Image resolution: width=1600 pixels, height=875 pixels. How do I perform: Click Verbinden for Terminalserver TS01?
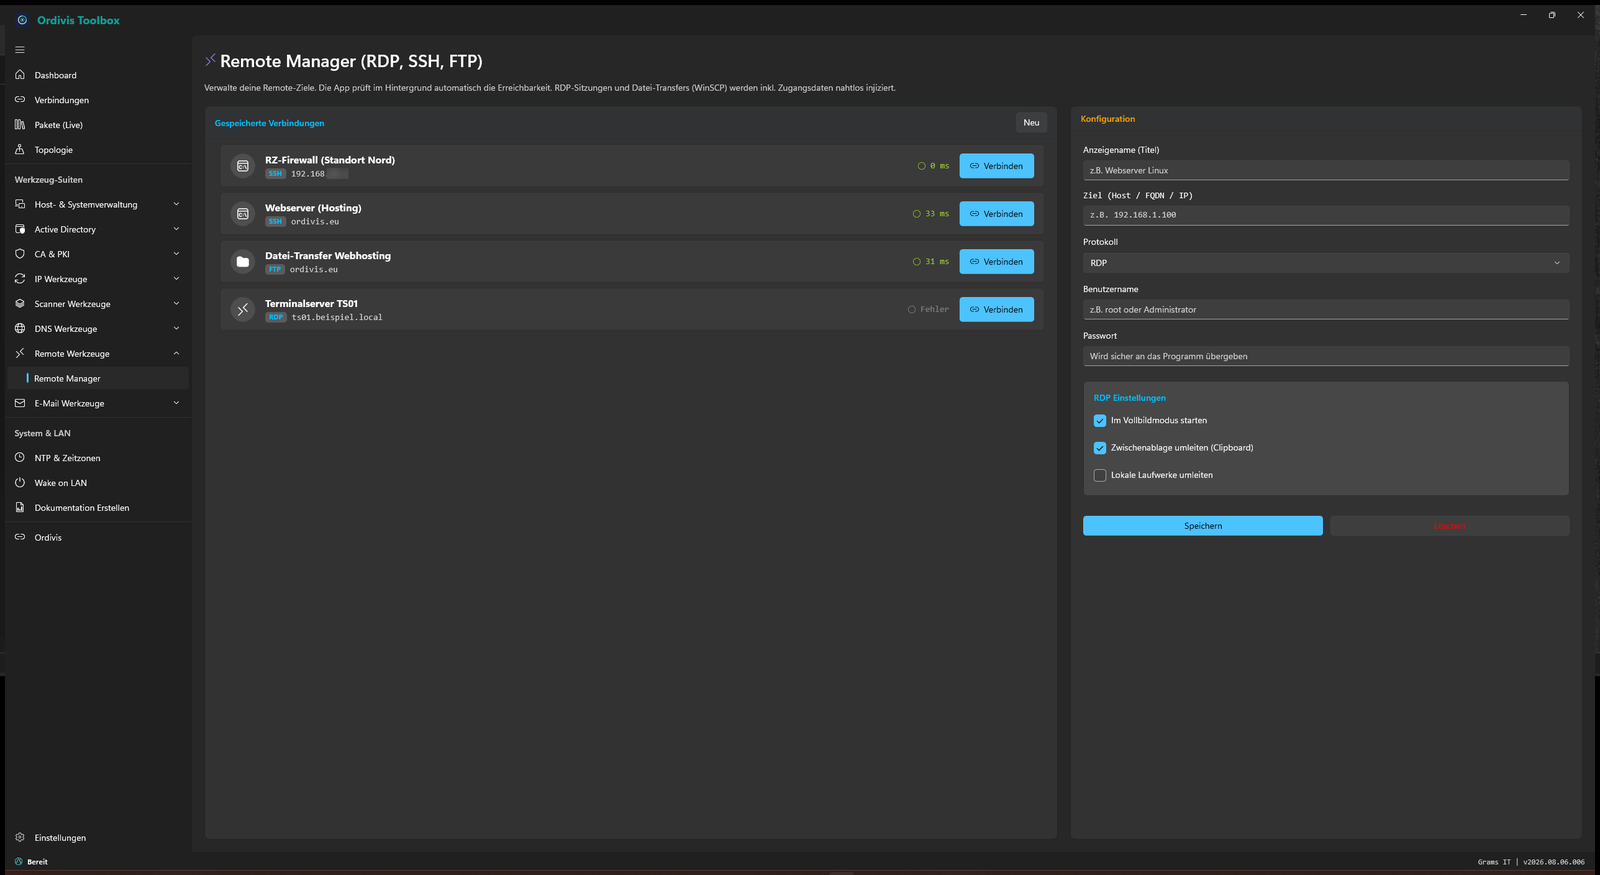[x=996, y=310]
